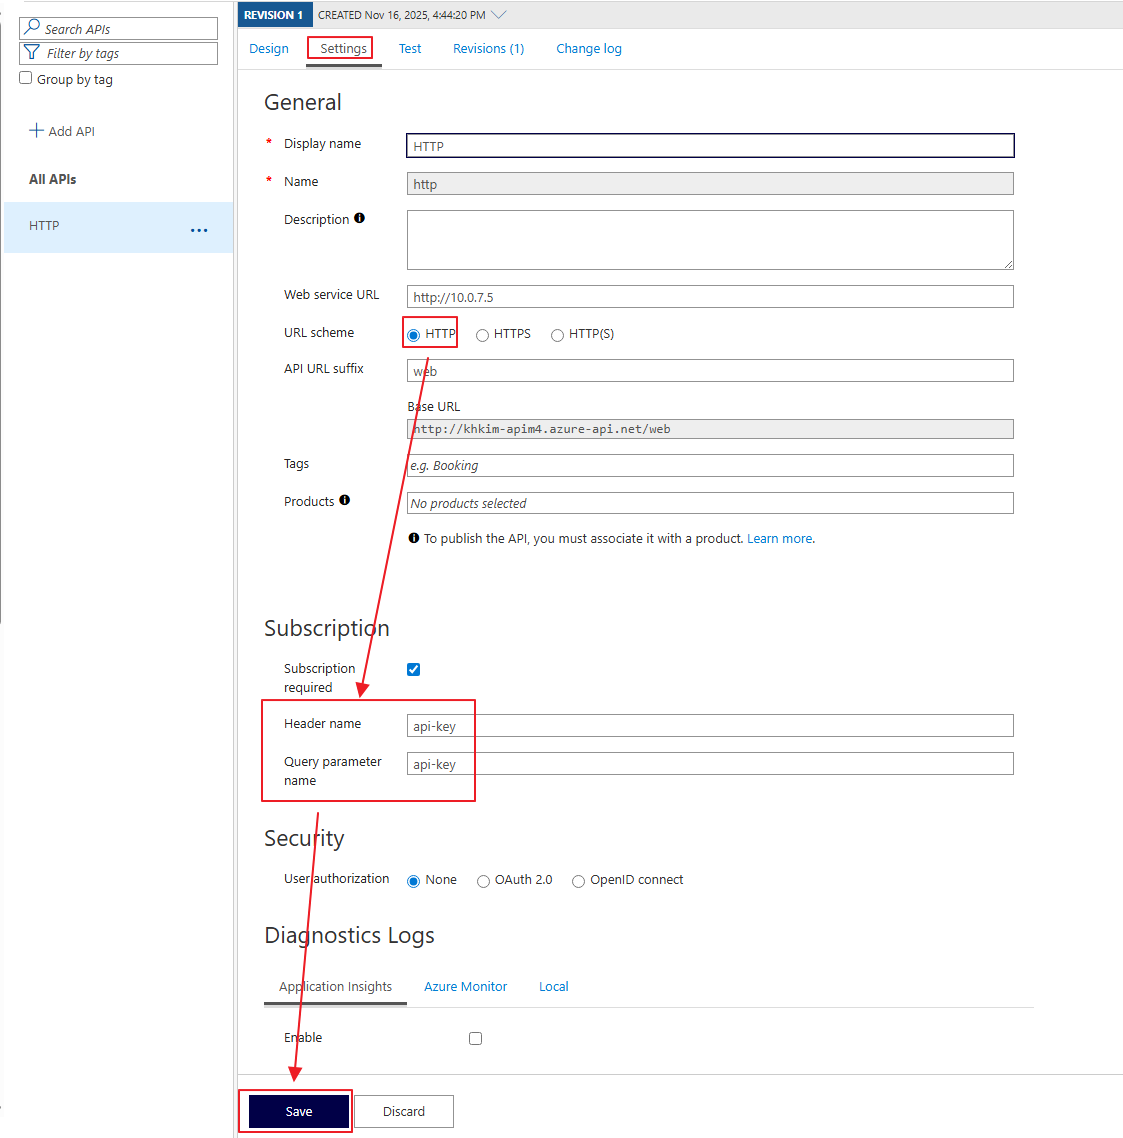Select the HTTP(S) URL scheme radio
Viewport: 1123px width, 1138px height.
558,335
